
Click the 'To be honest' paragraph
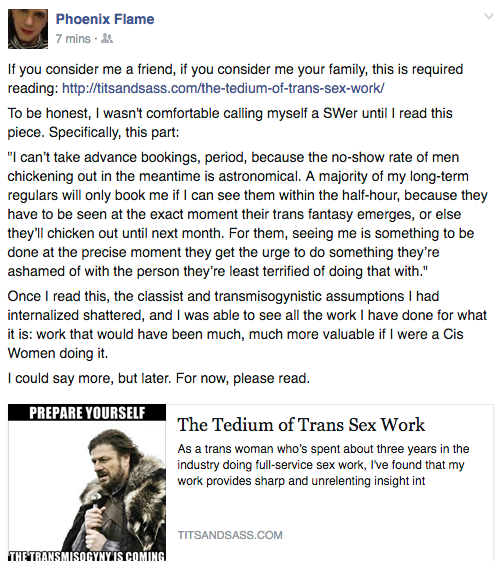(x=230, y=123)
